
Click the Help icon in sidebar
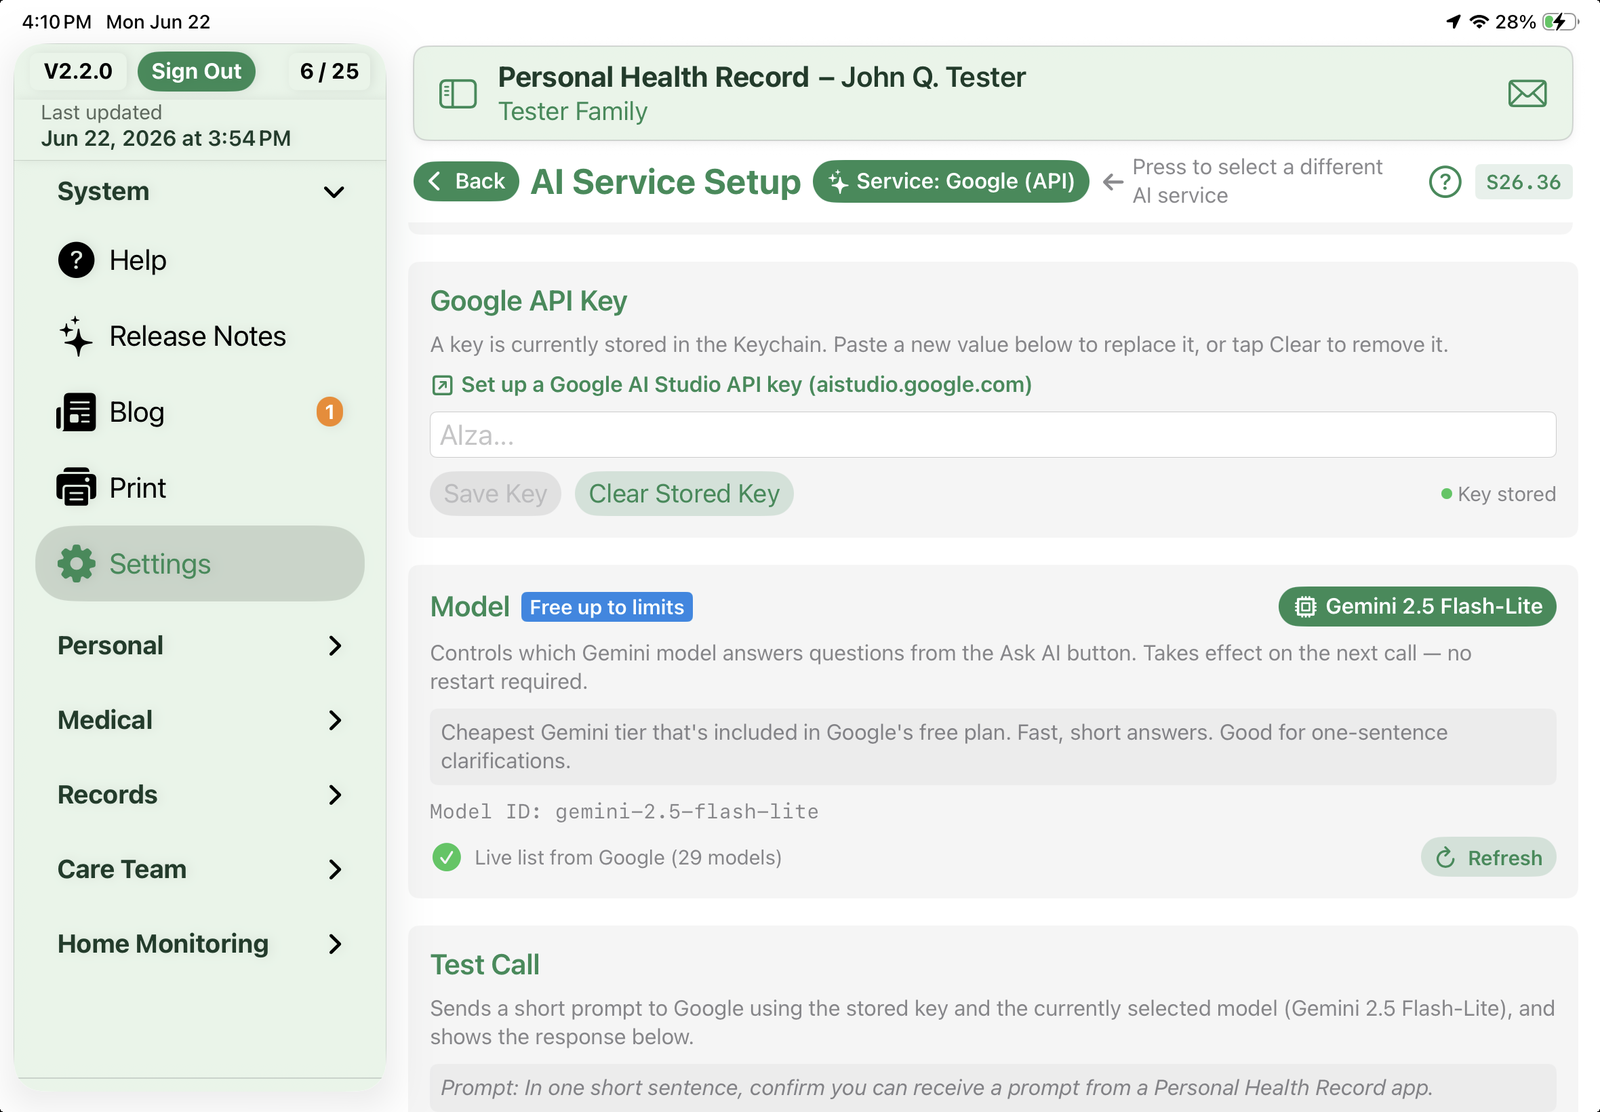point(76,260)
